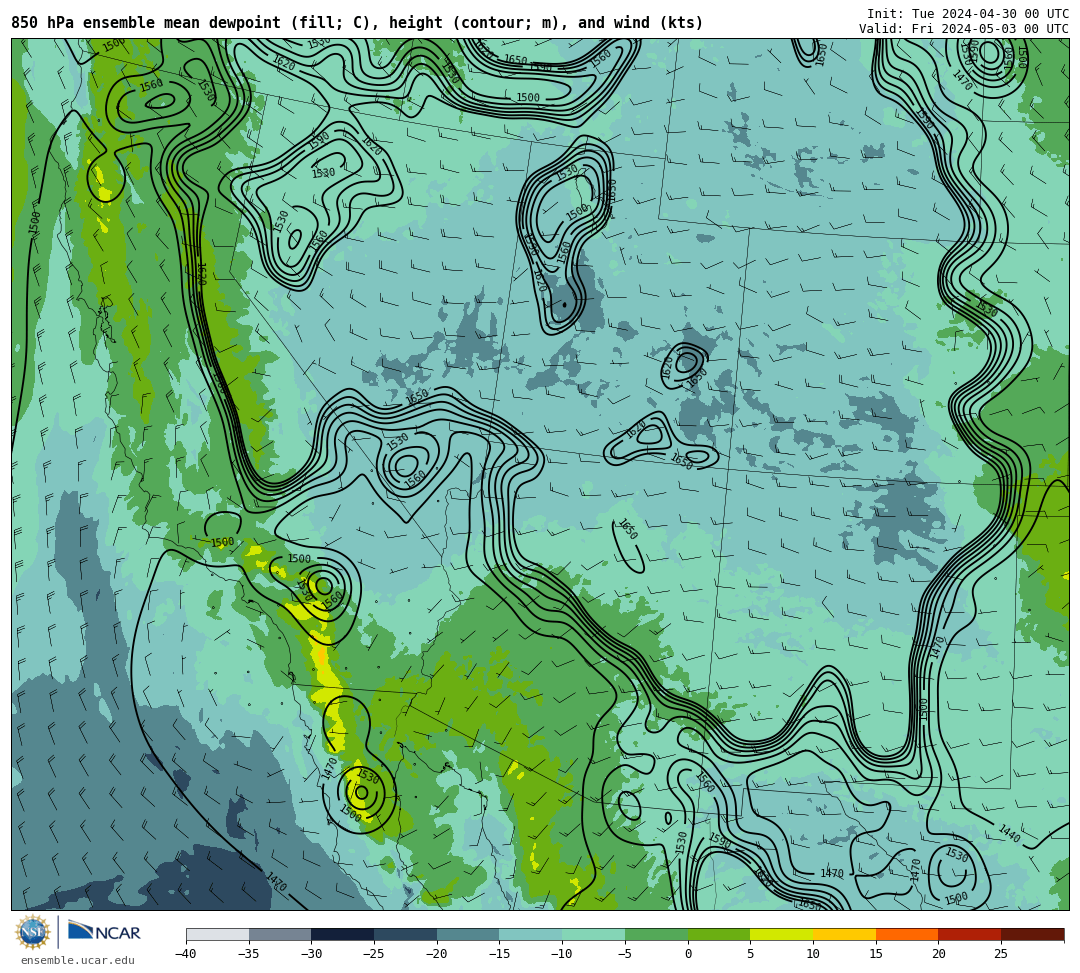The image size is (1080, 973).
Task: Pick the mint -10 to -5 colorbar swatch
Action: pyautogui.click(x=594, y=934)
